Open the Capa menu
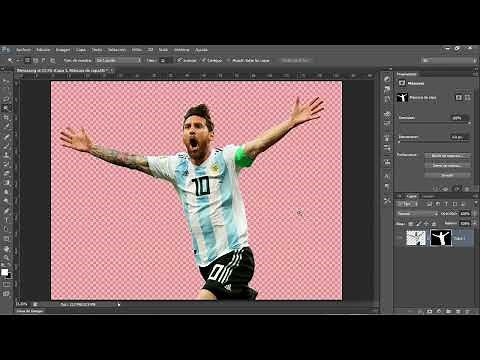Image resolution: width=480 pixels, height=360 pixels. (81, 50)
